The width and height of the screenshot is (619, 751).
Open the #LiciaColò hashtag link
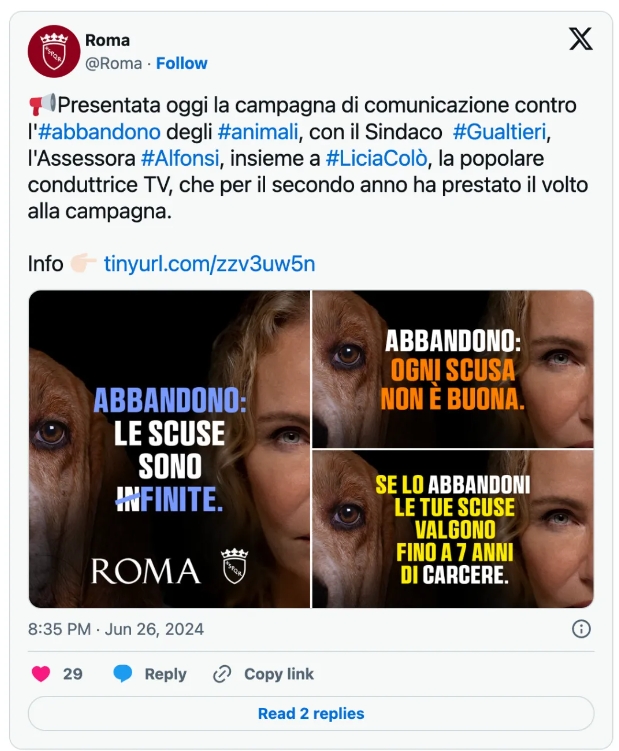377,158
